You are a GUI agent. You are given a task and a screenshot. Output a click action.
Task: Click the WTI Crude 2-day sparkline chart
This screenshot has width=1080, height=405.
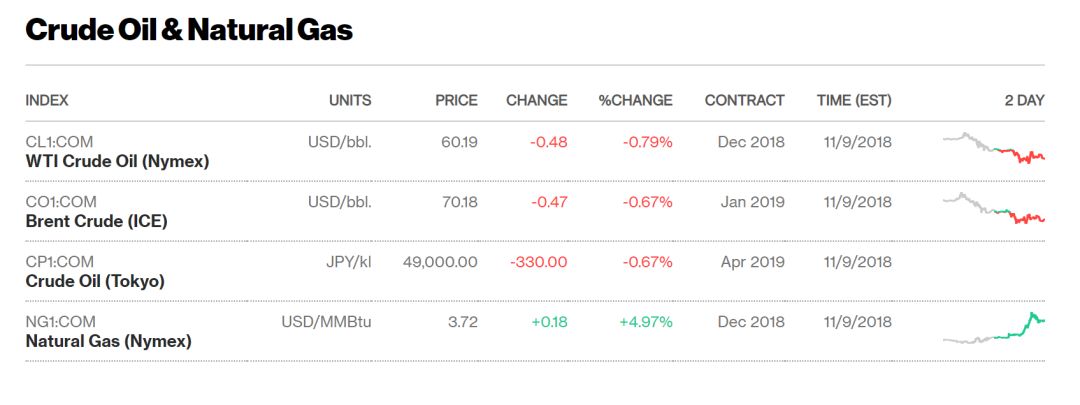tap(993, 148)
